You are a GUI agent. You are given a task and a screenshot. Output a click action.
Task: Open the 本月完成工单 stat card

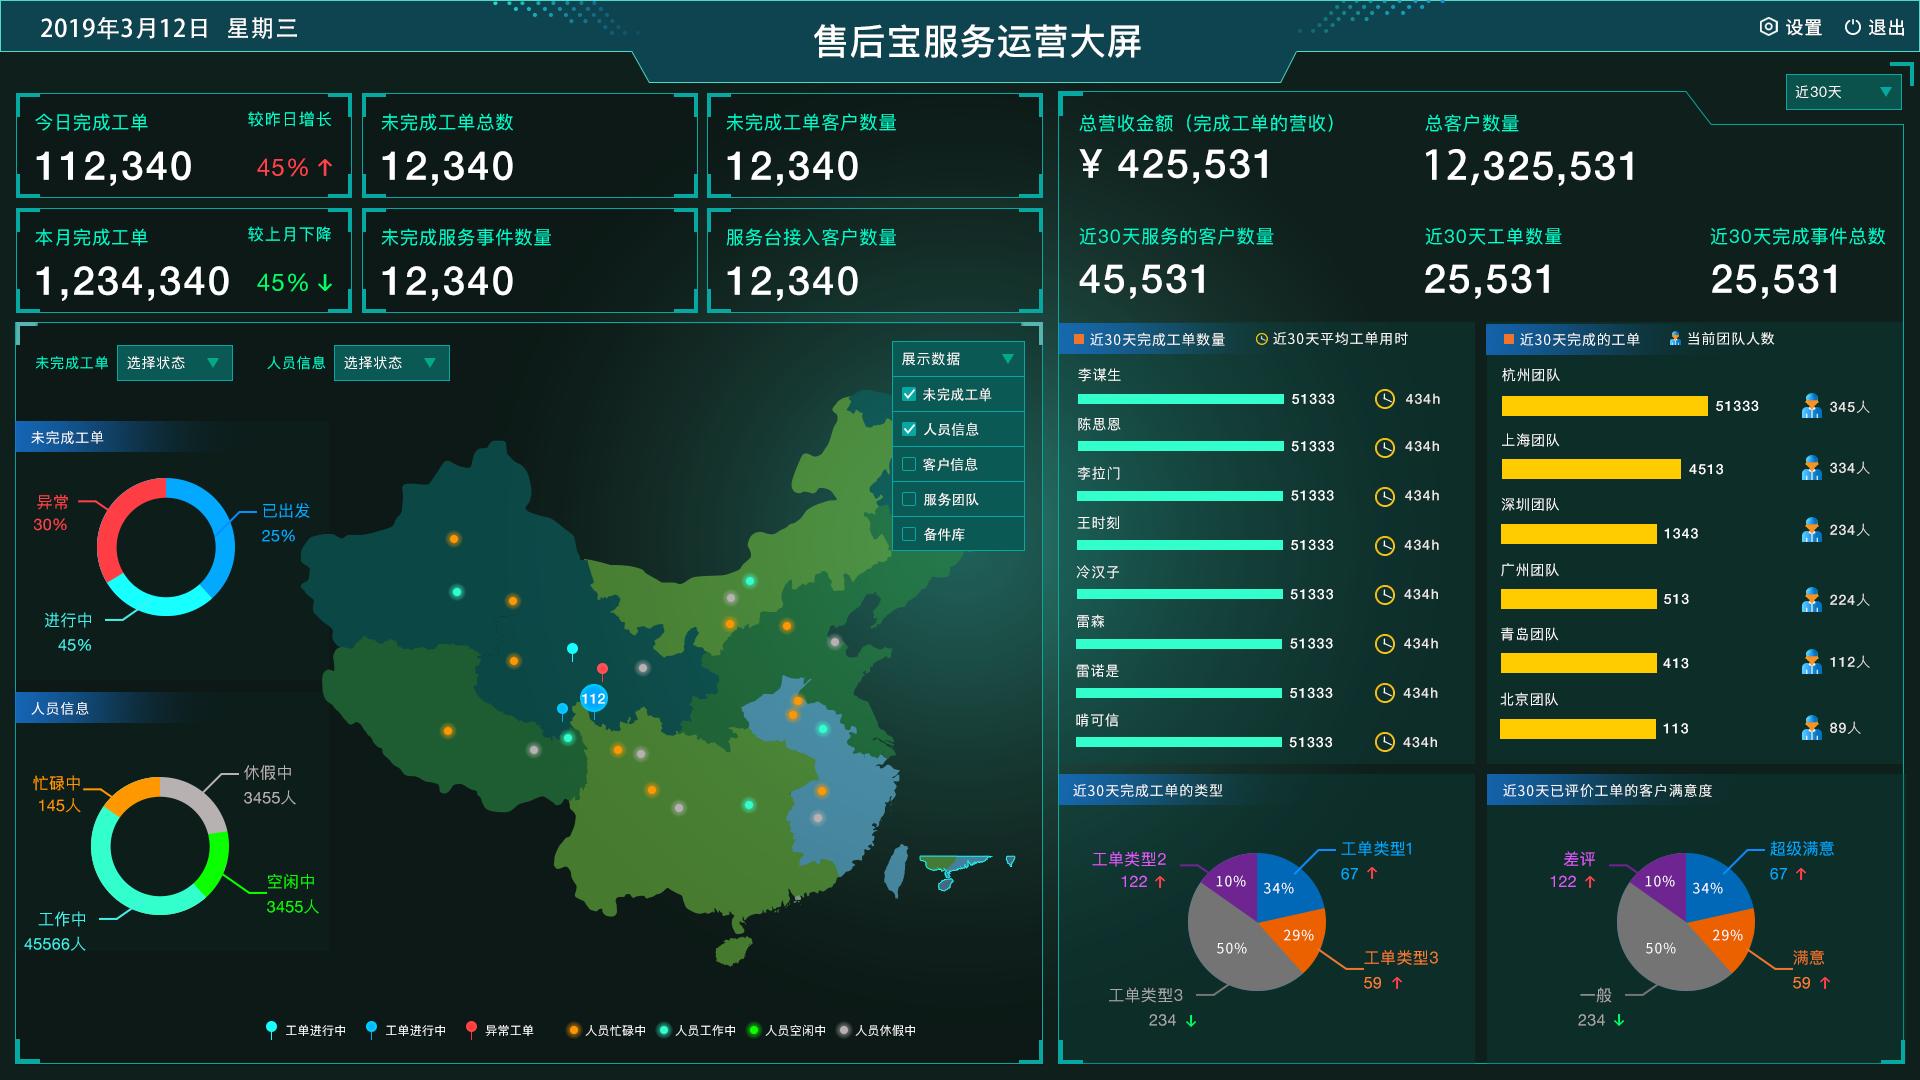[x=184, y=261]
